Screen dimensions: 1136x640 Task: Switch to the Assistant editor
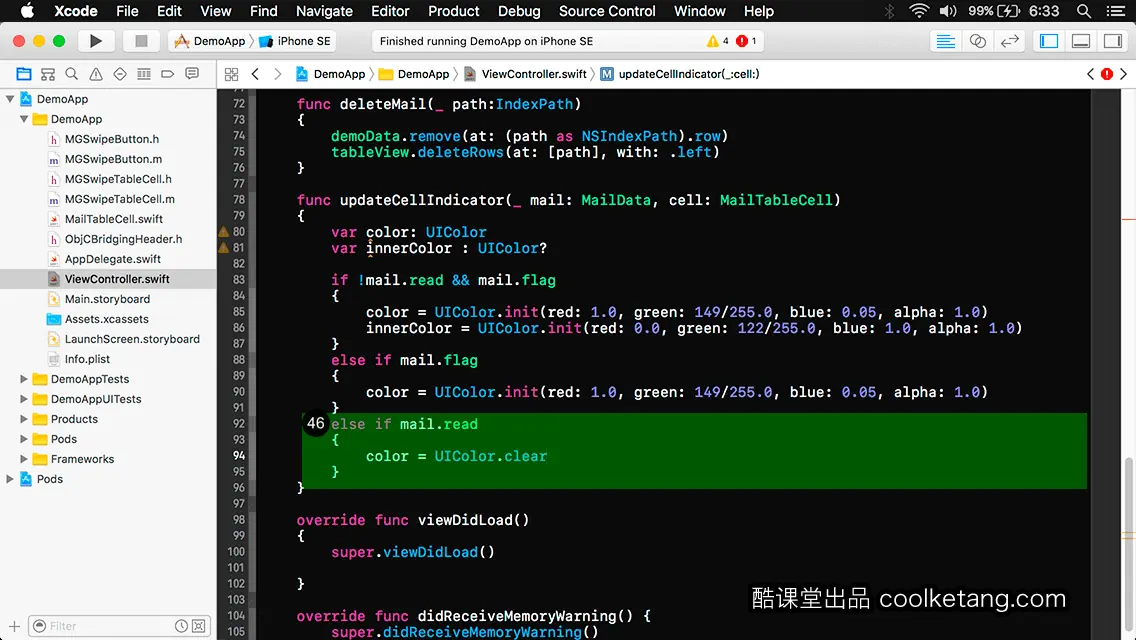[x=977, y=41]
